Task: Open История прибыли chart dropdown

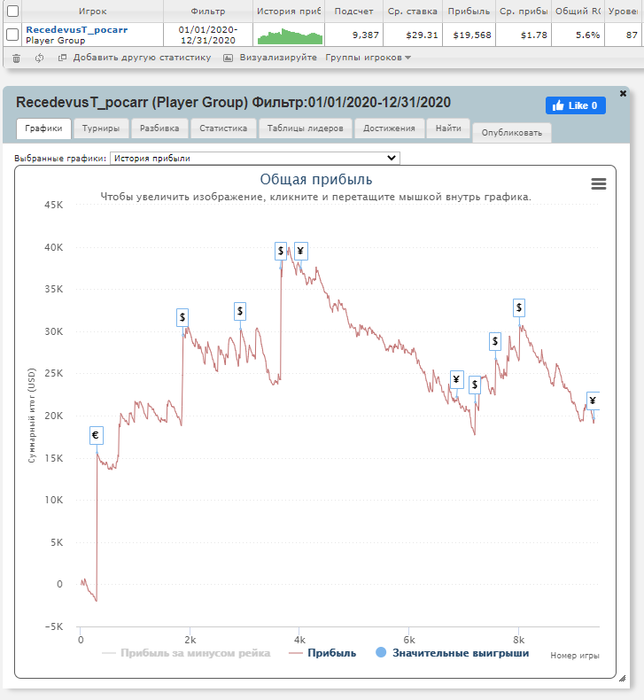Action: click(x=255, y=158)
